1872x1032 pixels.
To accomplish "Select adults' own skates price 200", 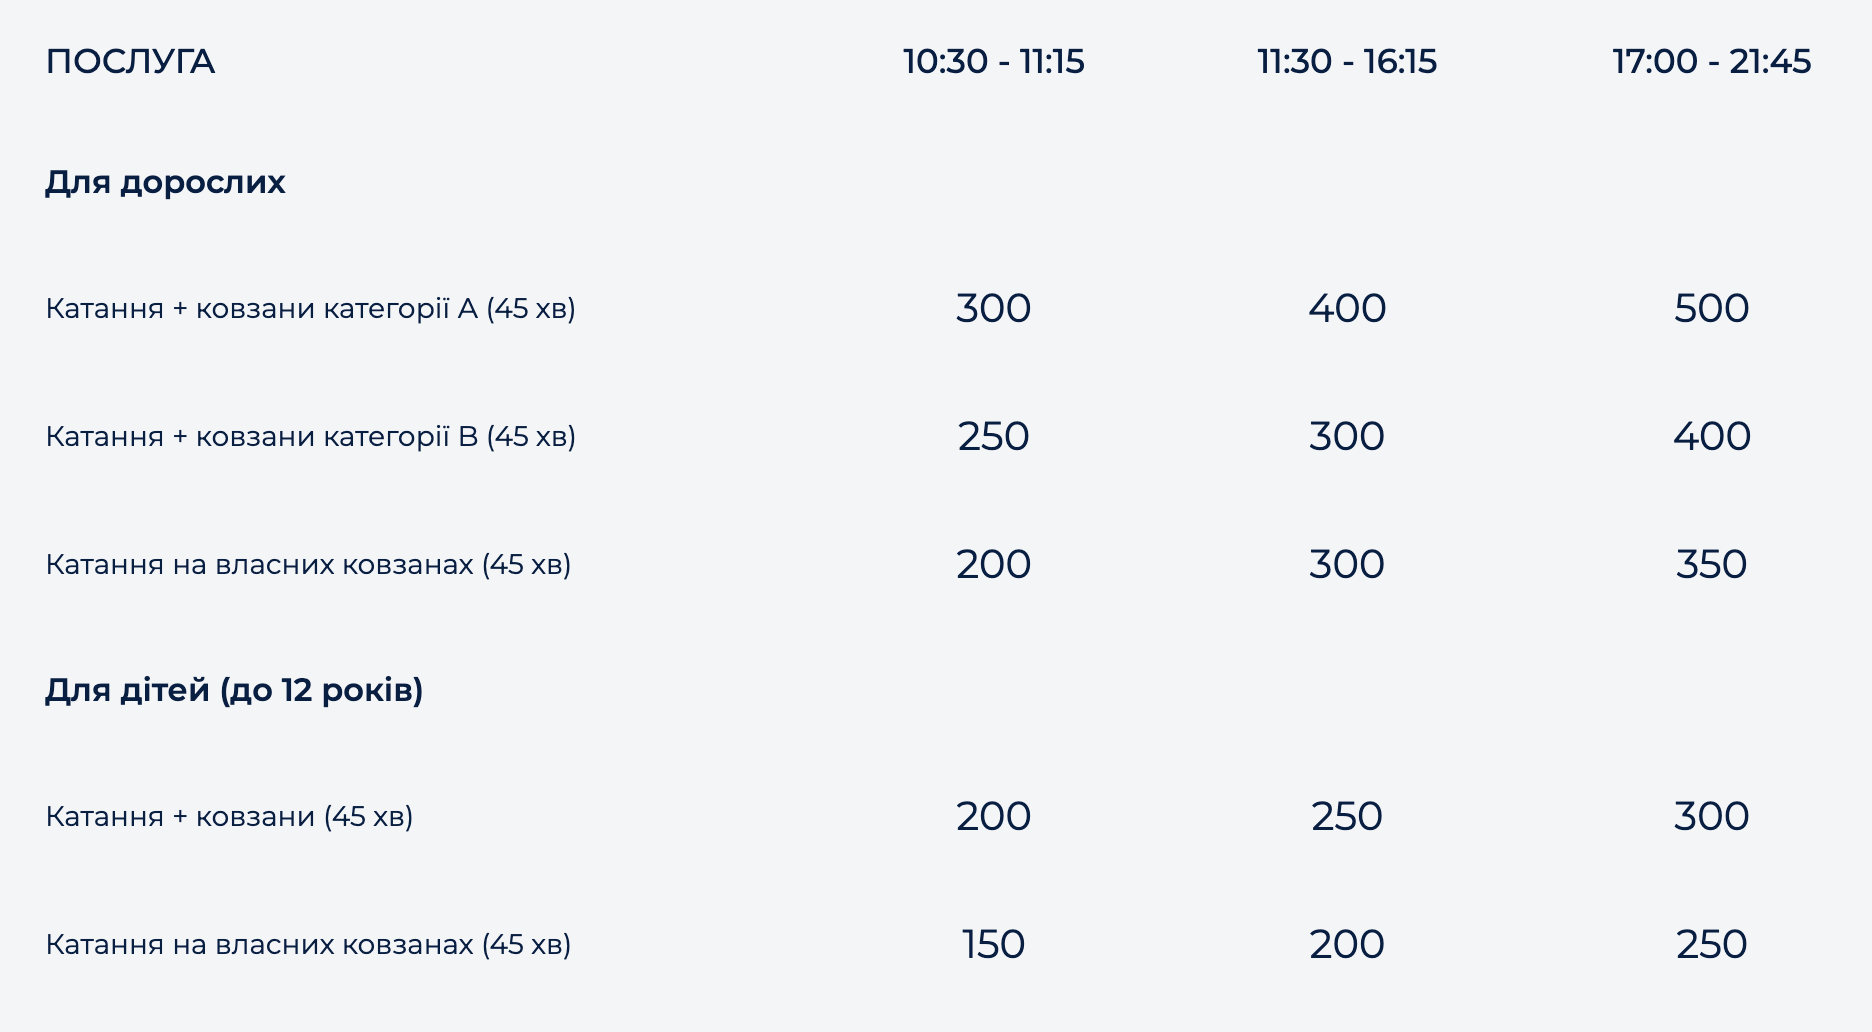I will pyautogui.click(x=993, y=564).
